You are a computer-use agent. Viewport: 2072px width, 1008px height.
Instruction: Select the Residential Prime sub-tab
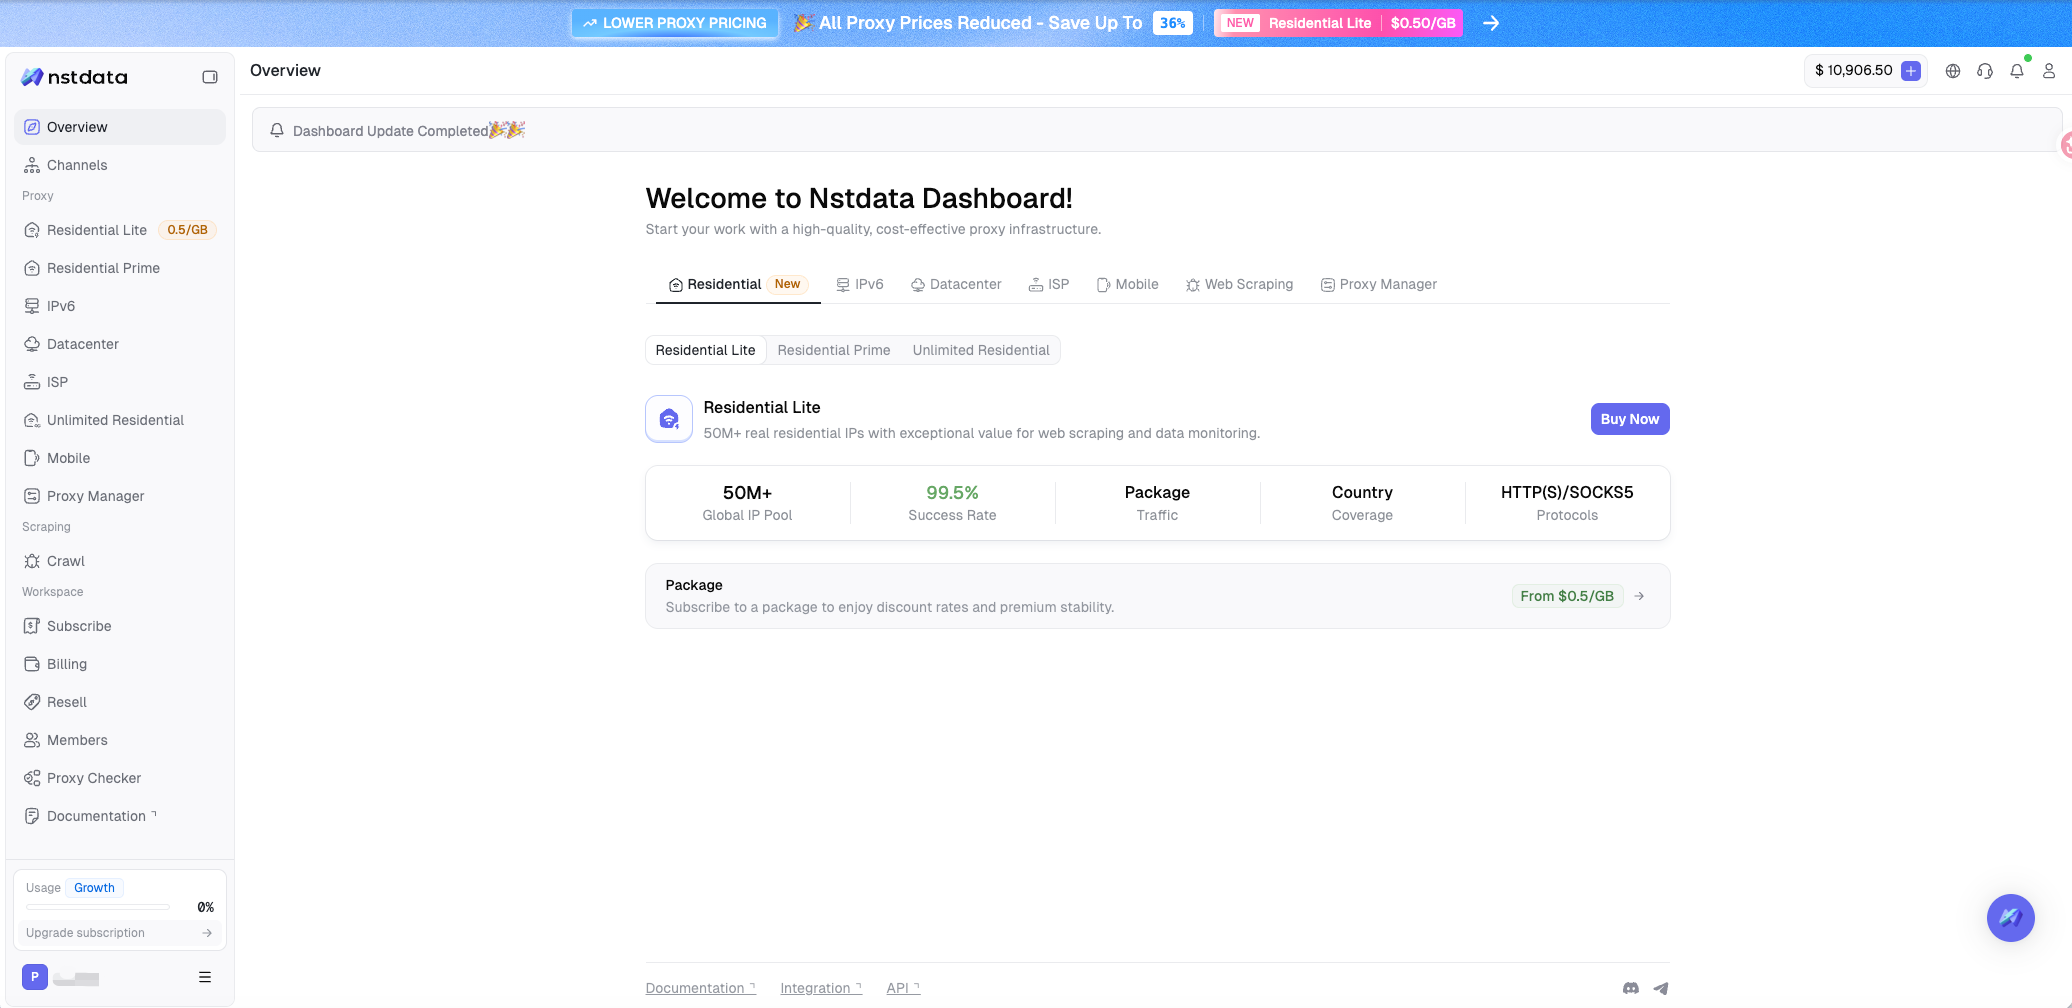click(834, 350)
